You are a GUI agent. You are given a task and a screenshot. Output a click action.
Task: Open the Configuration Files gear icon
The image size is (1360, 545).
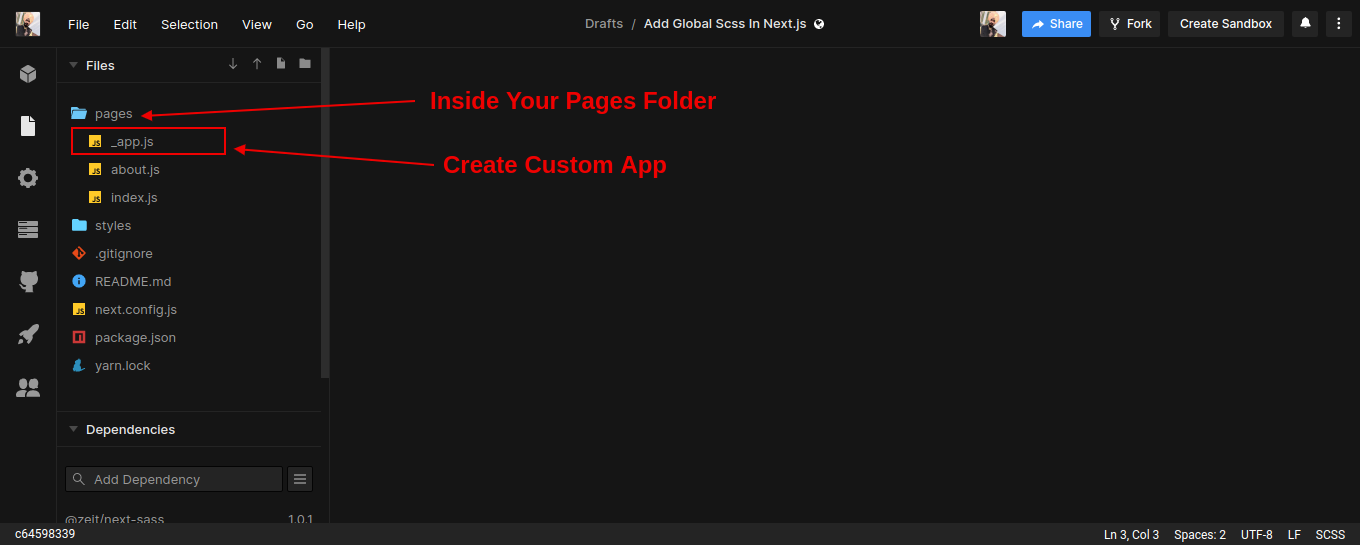pos(28,178)
